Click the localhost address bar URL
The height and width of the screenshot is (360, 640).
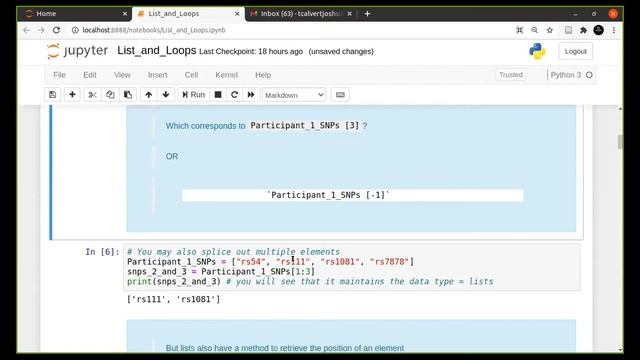[x=154, y=30]
